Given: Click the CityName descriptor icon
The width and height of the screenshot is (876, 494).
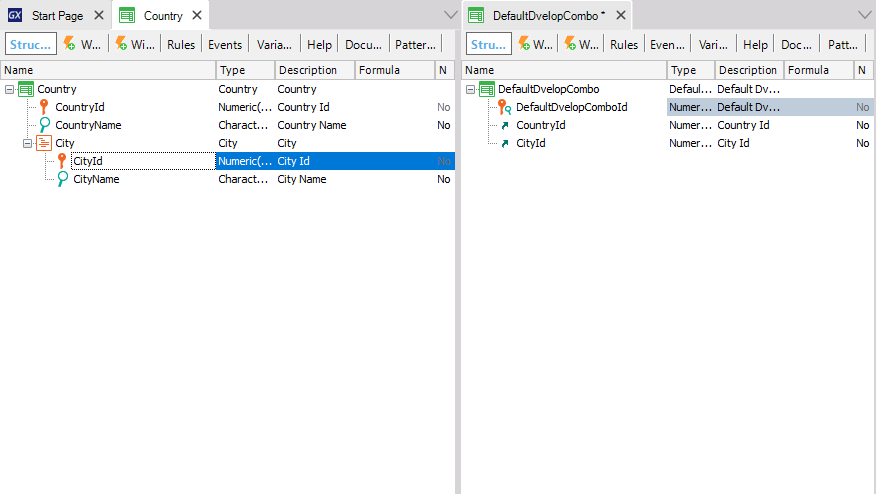Looking at the screenshot, I should 63,179.
